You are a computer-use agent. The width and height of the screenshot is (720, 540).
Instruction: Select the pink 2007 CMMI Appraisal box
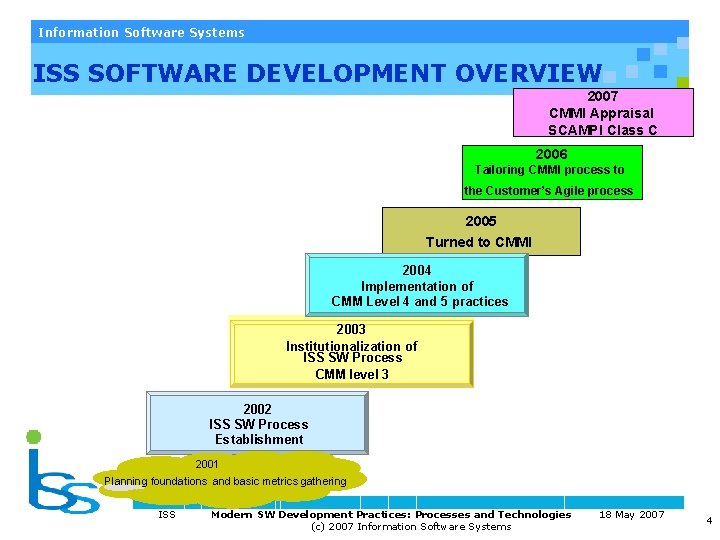[603, 112]
